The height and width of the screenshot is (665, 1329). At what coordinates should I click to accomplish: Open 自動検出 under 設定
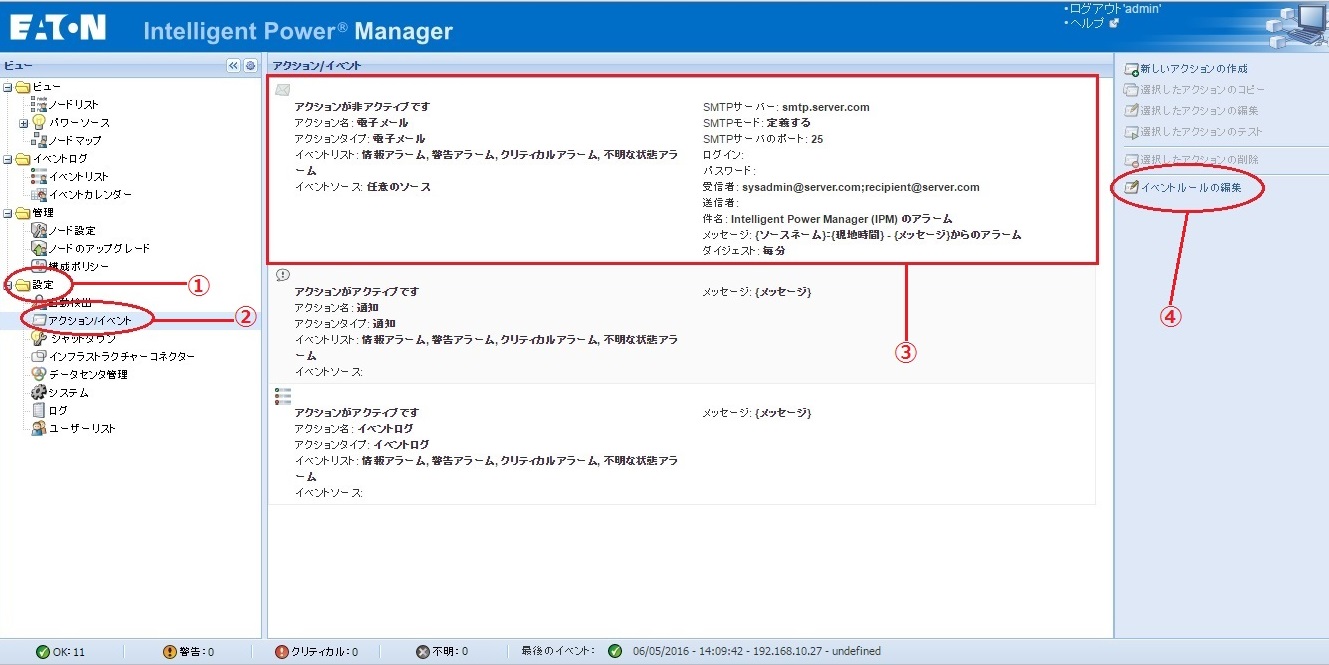click(70, 302)
